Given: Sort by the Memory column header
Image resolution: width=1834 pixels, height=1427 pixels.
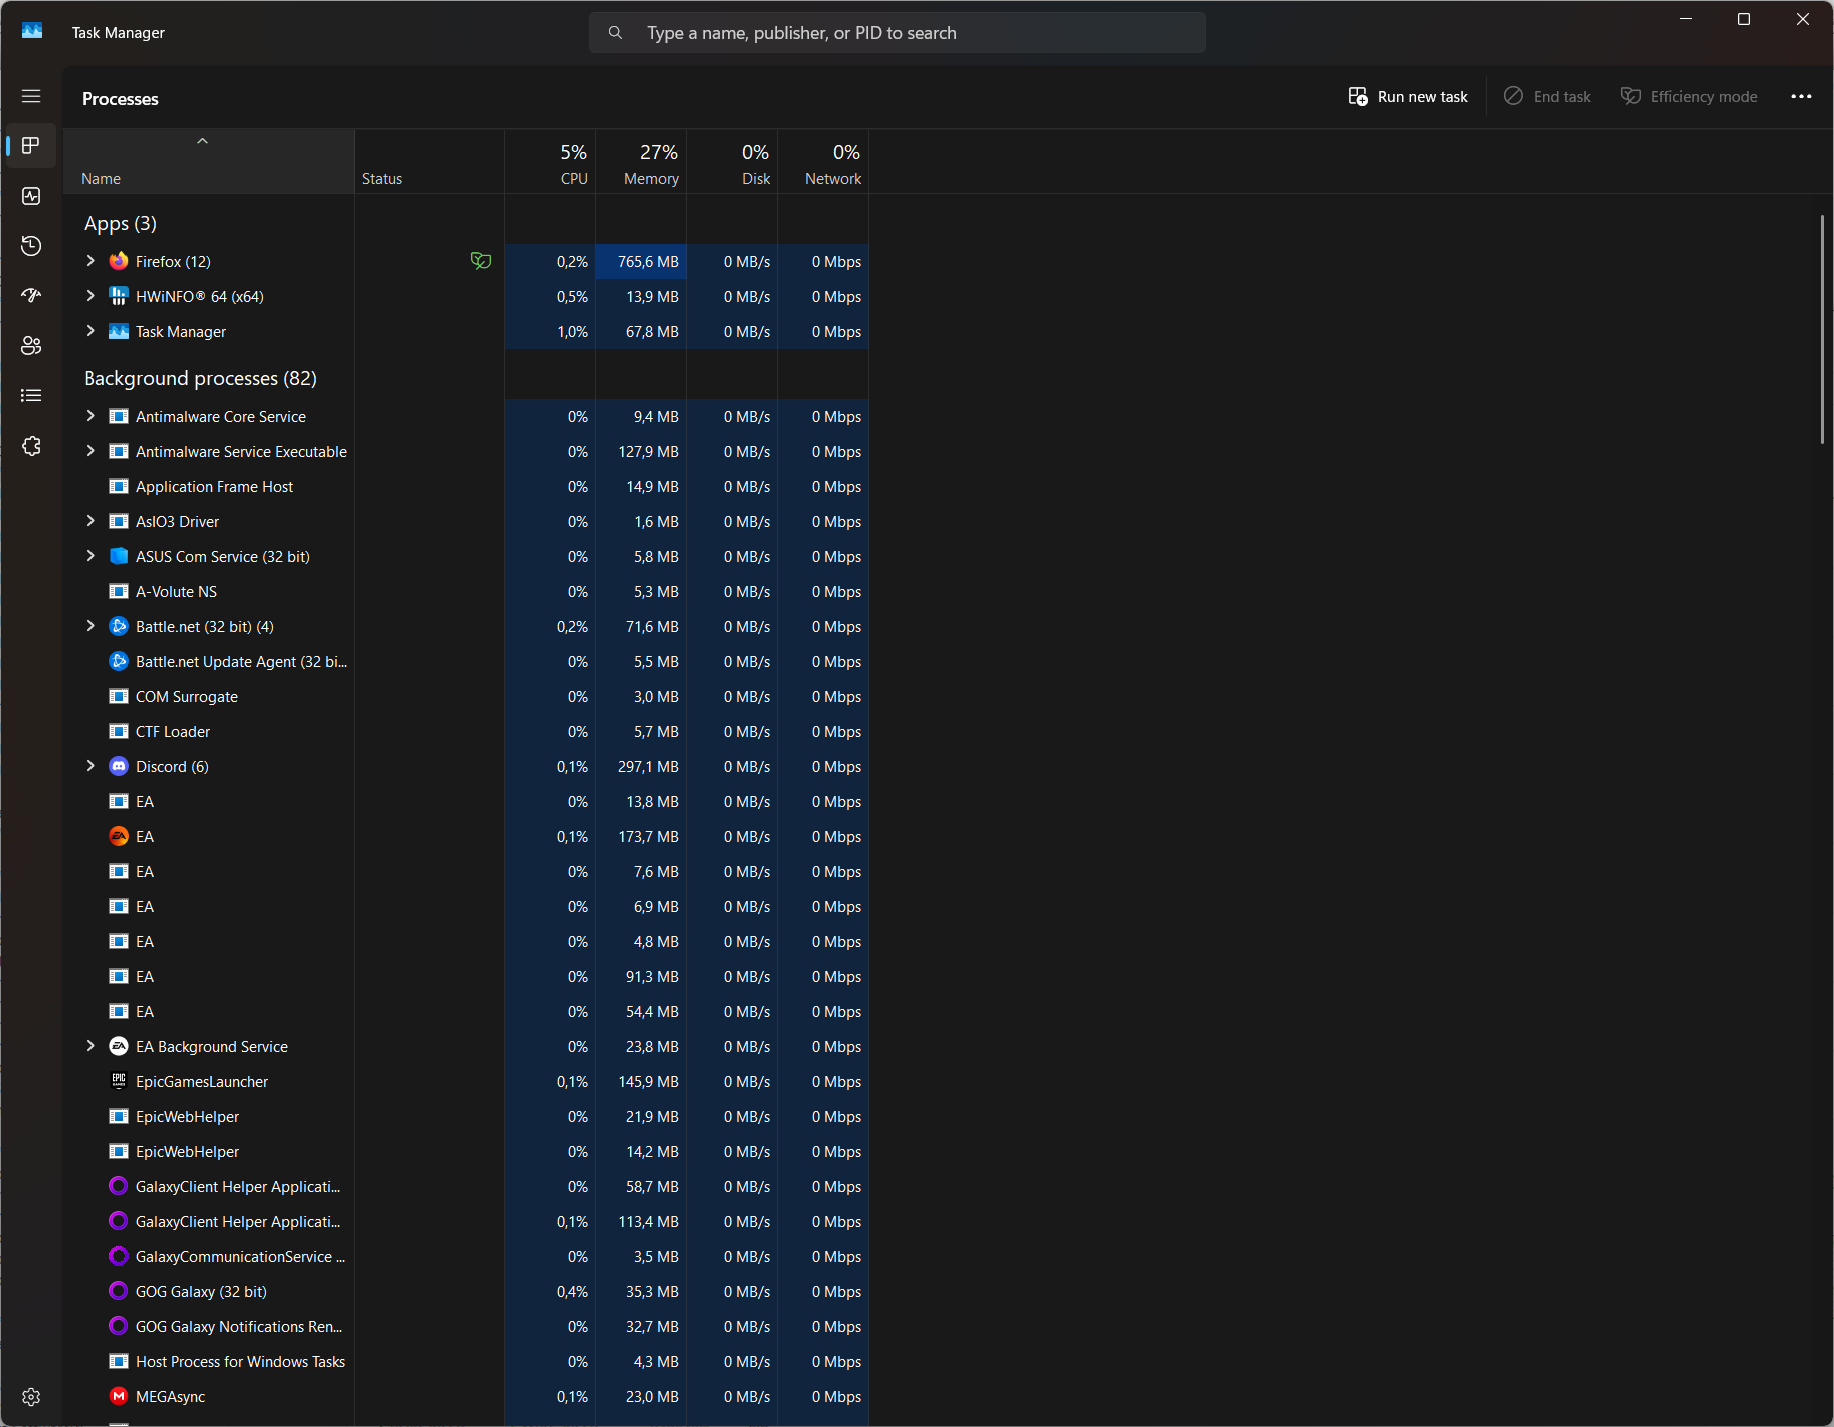Looking at the screenshot, I should [x=641, y=162].
